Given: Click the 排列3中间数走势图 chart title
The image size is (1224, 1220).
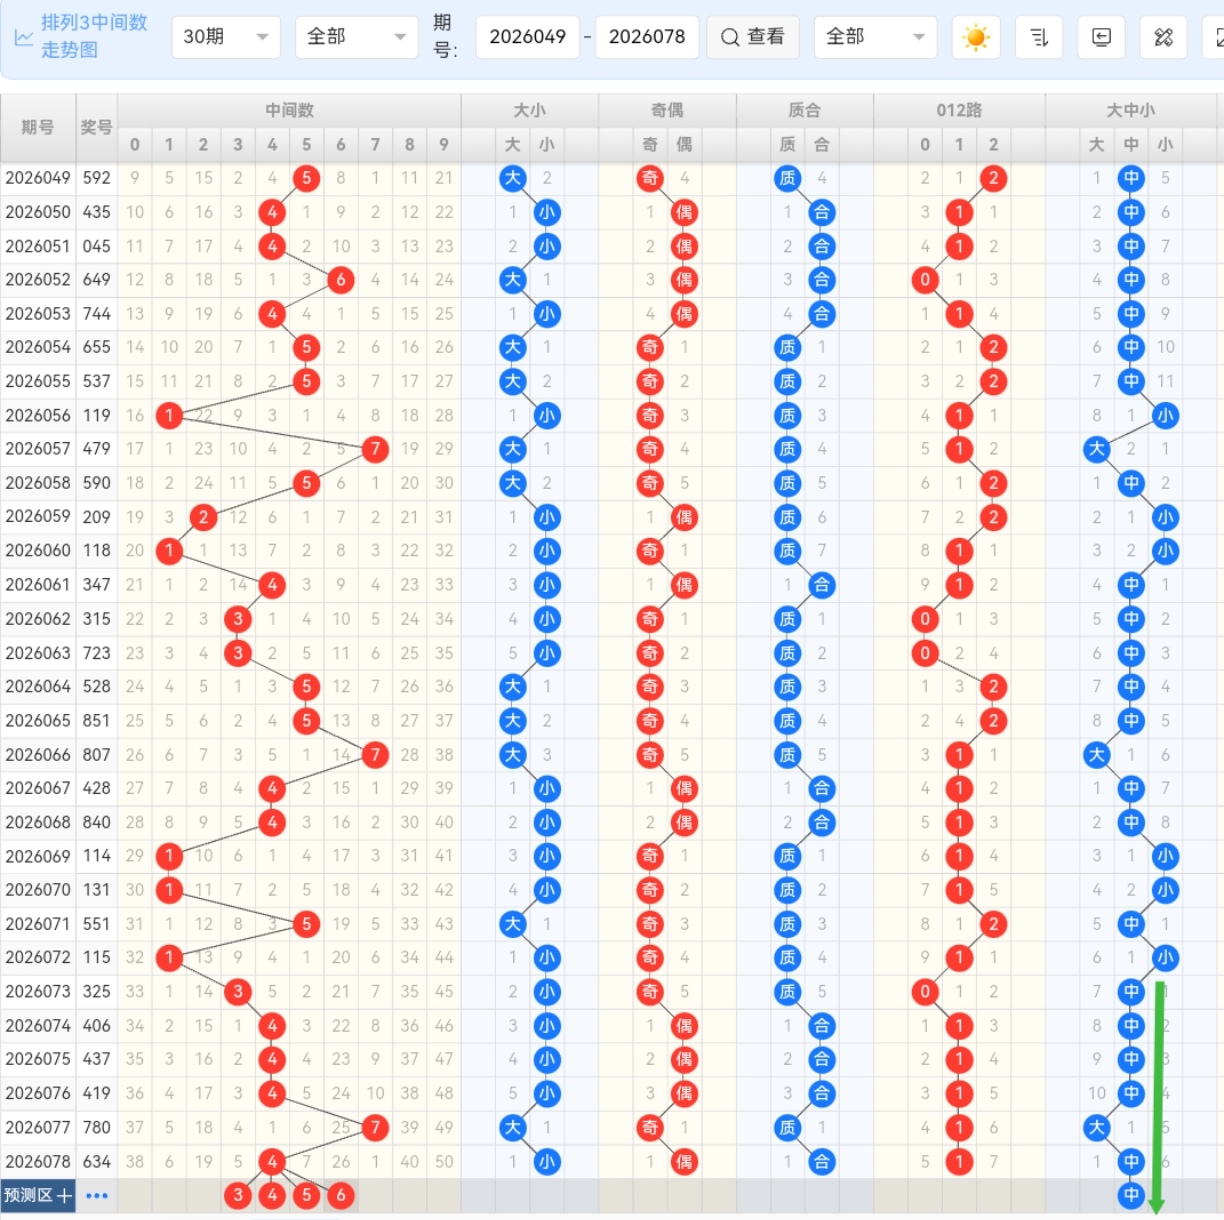Looking at the screenshot, I should (93, 36).
